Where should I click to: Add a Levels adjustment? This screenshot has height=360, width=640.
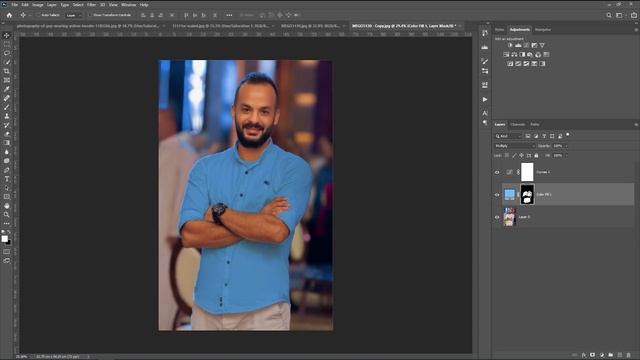(518, 45)
